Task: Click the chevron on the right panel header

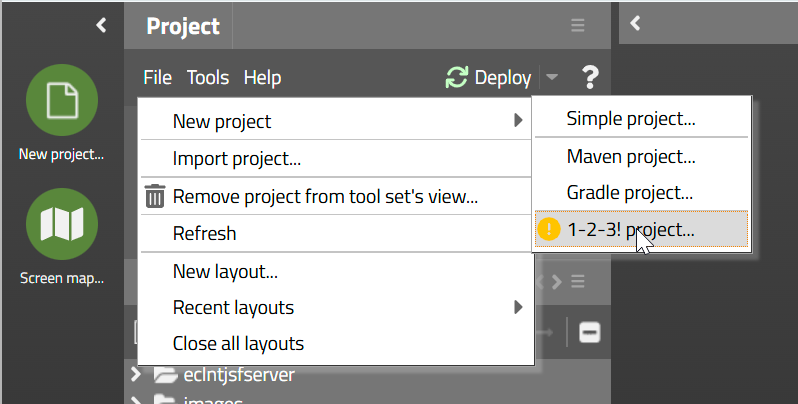Action: (x=635, y=23)
